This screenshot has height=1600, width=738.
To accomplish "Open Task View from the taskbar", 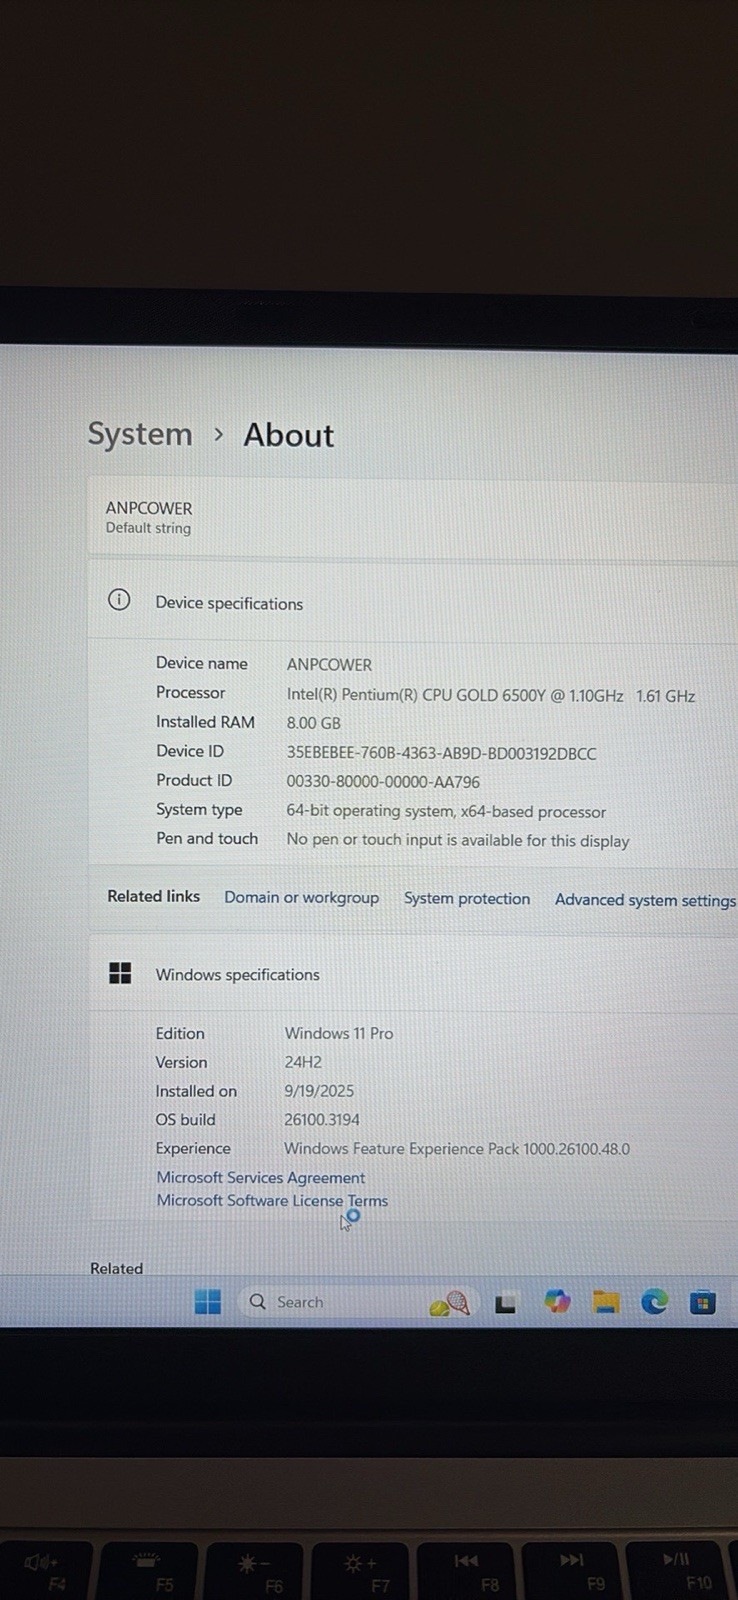I will [505, 1303].
